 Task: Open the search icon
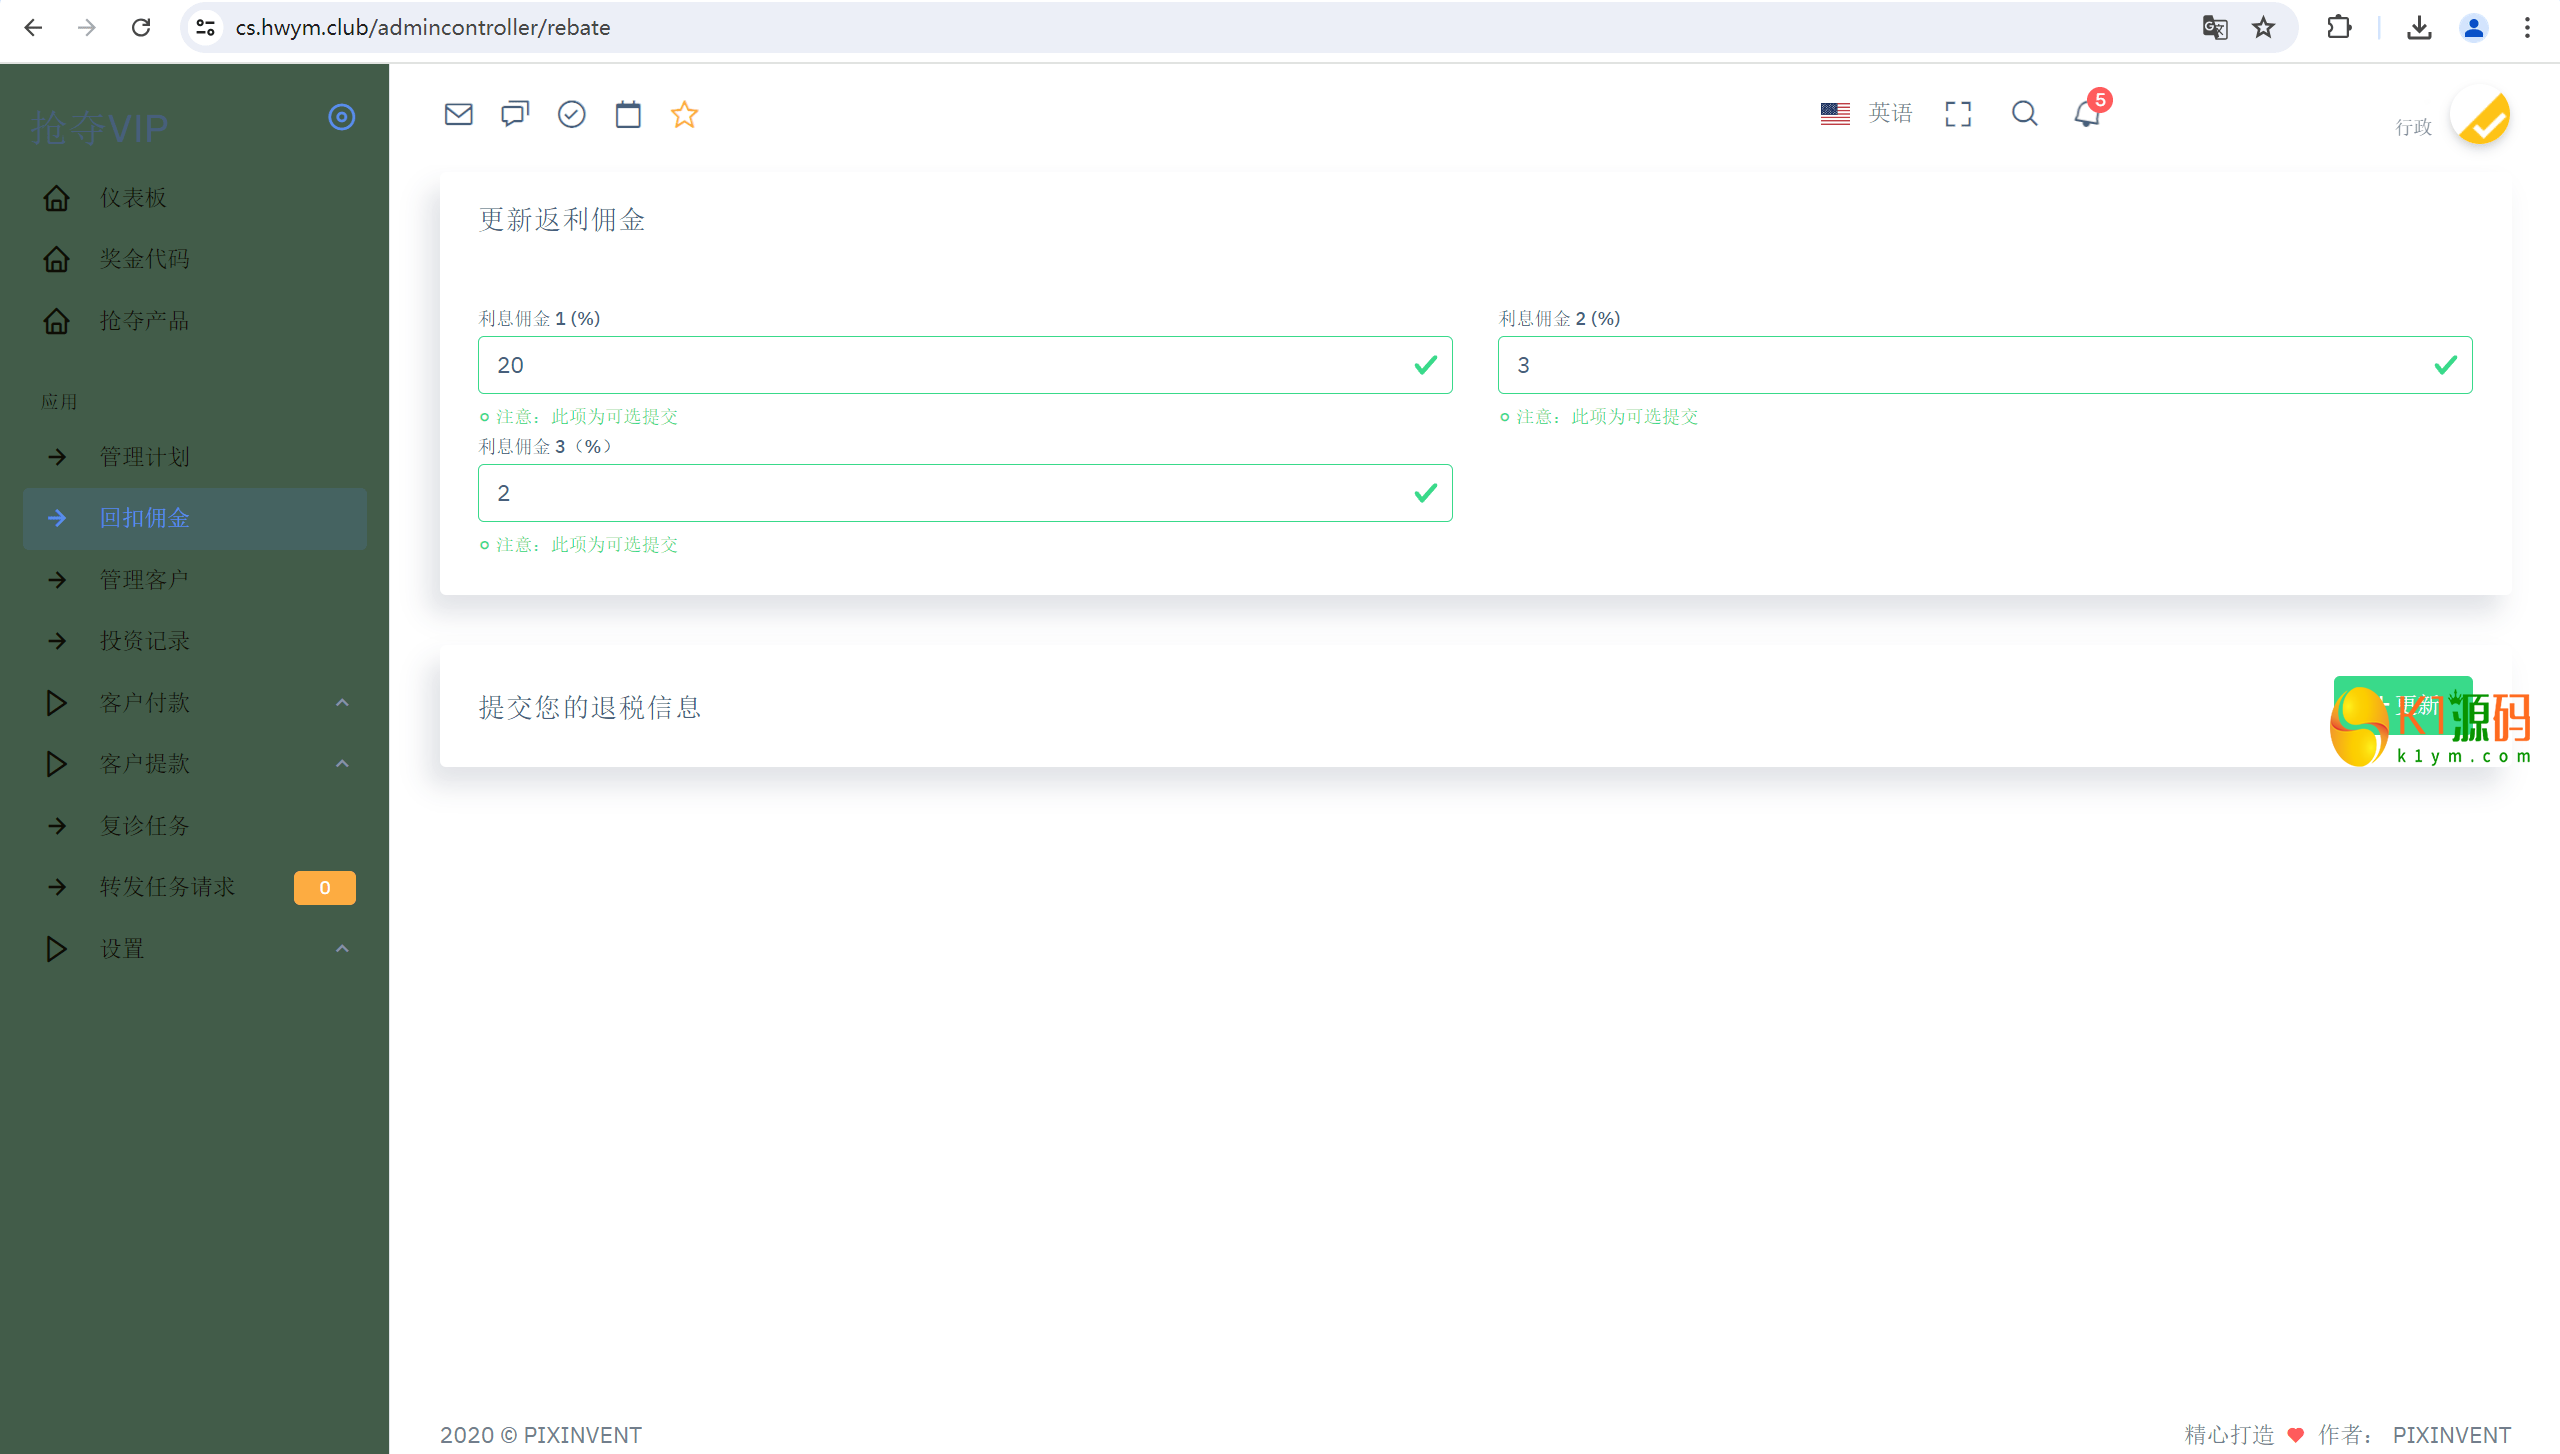tap(2024, 113)
